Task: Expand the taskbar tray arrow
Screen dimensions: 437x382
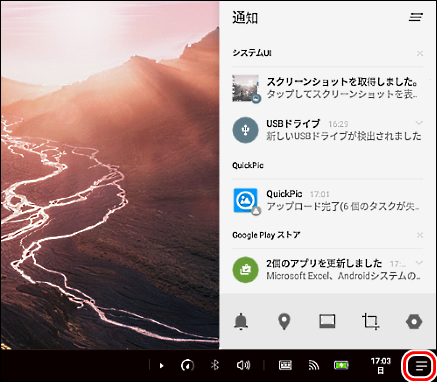Action: 161,366
